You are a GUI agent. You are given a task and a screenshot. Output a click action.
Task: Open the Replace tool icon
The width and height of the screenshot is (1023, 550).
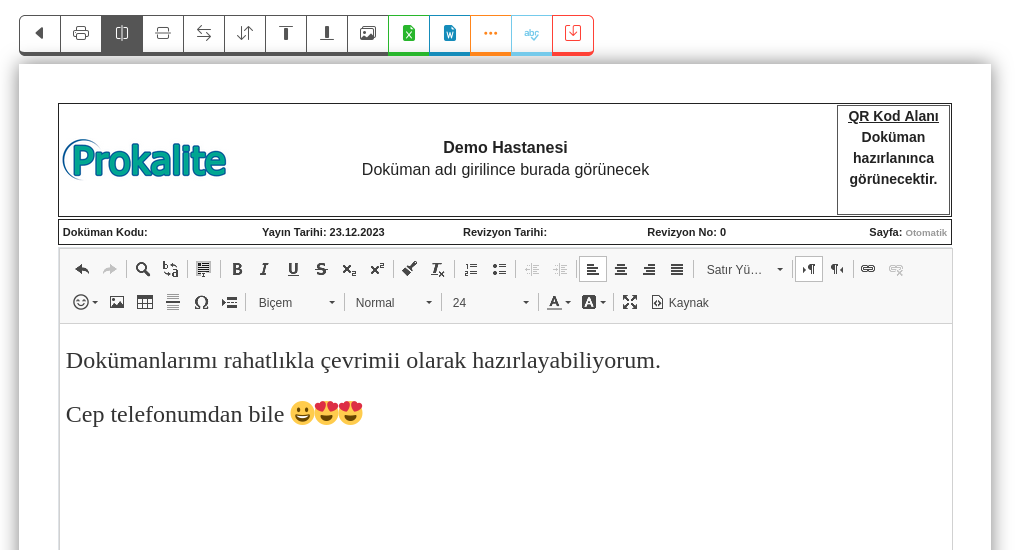(170, 269)
